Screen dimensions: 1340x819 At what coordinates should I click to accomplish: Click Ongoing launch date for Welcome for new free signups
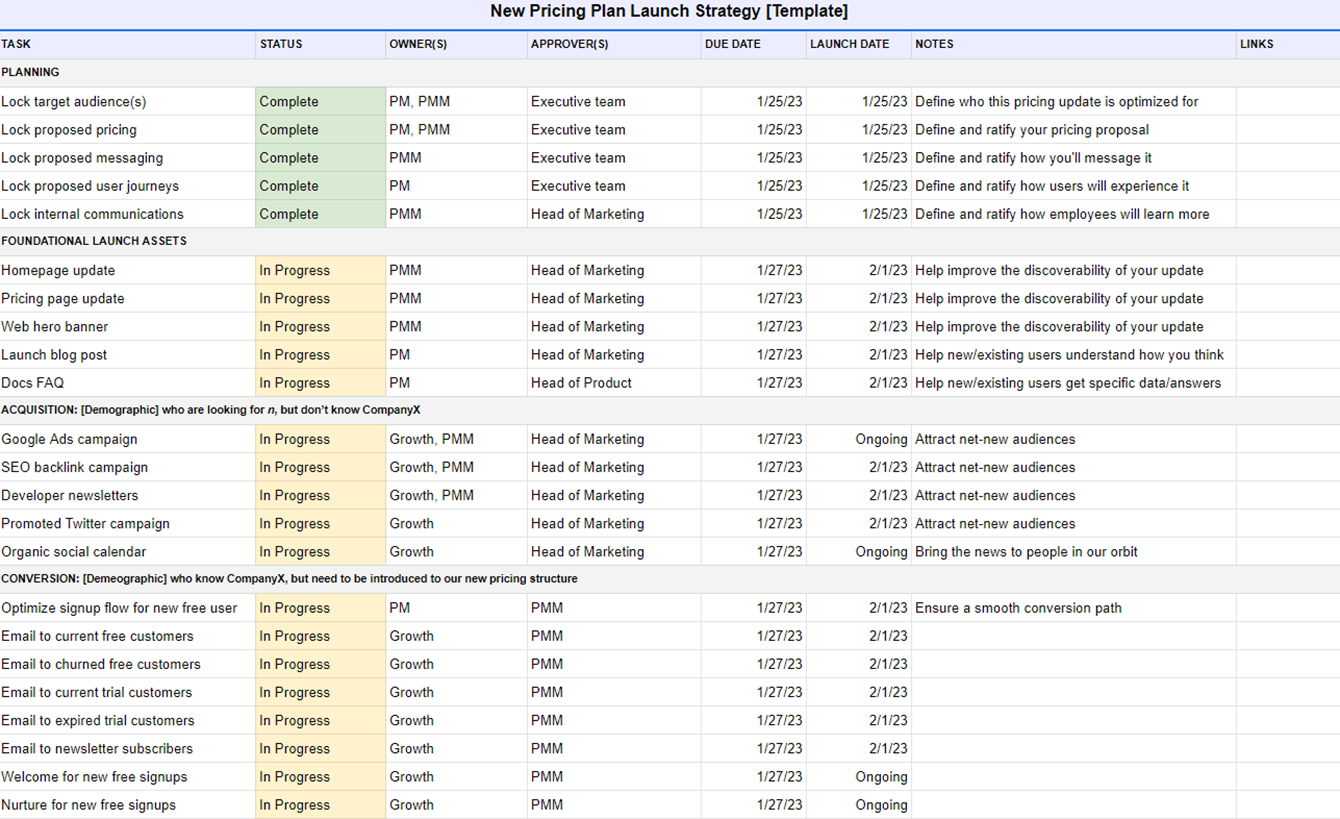859,777
